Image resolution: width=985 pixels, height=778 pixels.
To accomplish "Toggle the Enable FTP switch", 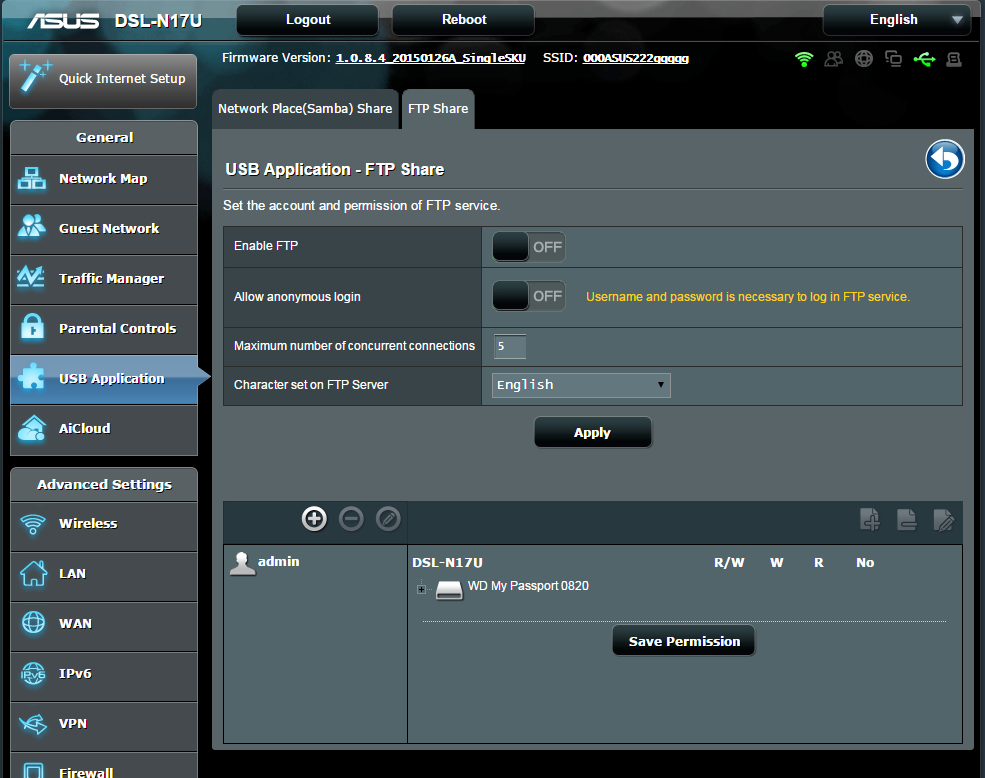I will pyautogui.click(x=528, y=247).
